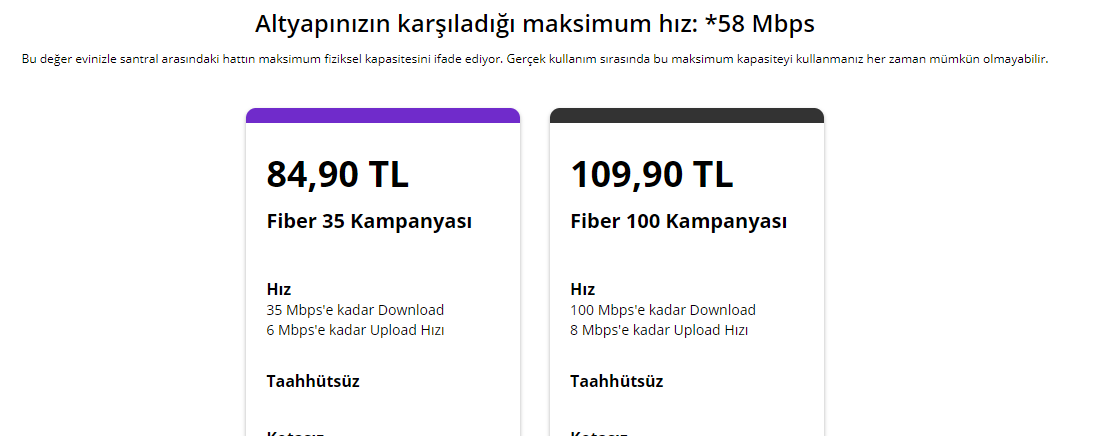The height and width of the screenshot is (436, 1104).
Task: Click the 84,90 TL price
Action: tap(337, 174)
